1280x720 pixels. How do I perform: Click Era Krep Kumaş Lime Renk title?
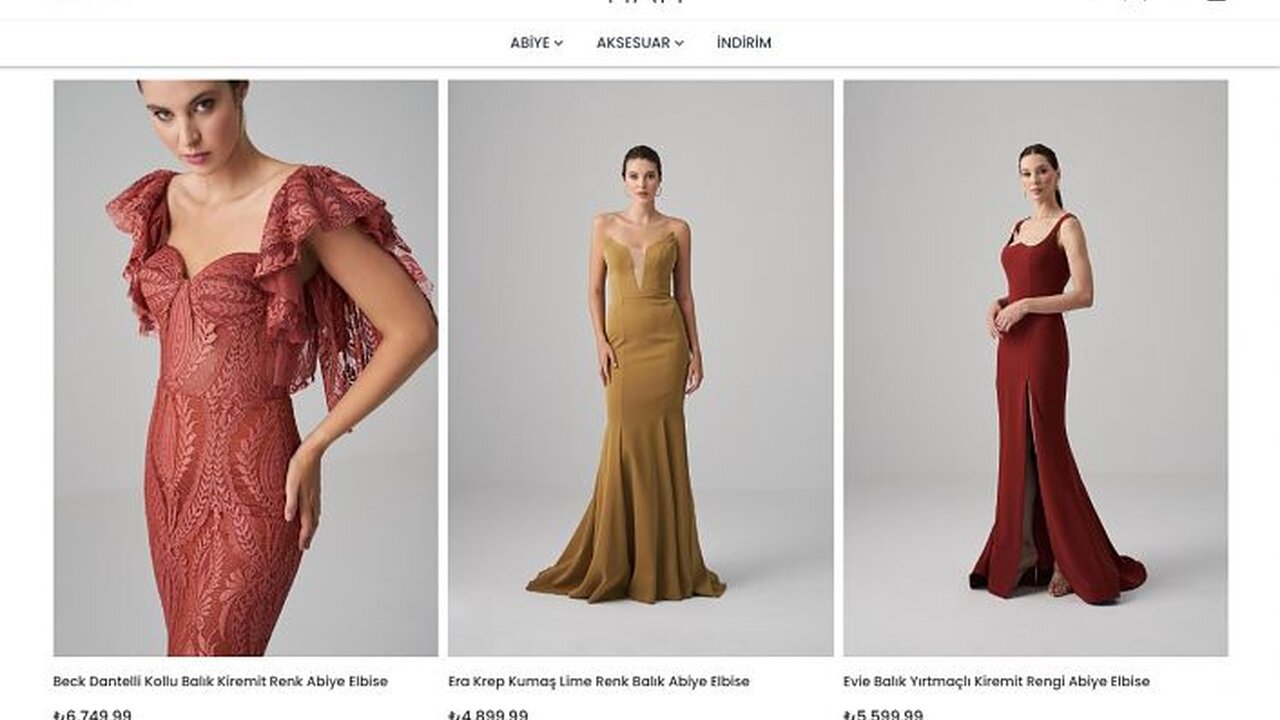point(598,681)
